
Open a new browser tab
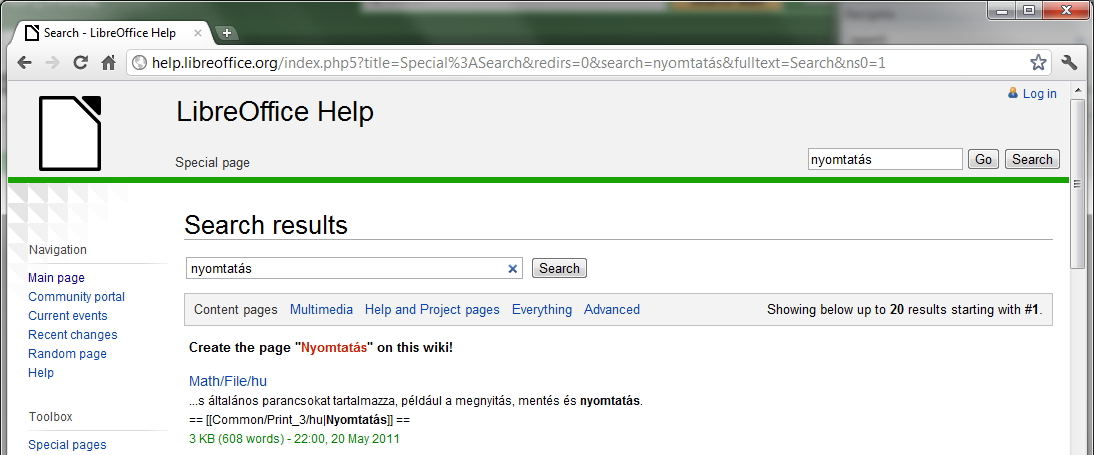pos(226,33)
